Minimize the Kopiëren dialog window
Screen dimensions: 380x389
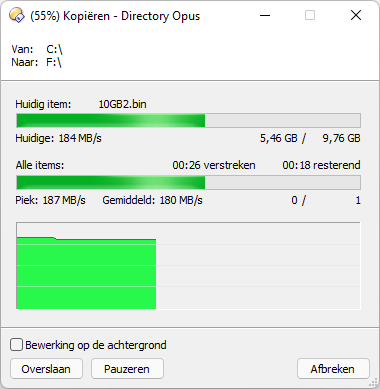point(265,15)
